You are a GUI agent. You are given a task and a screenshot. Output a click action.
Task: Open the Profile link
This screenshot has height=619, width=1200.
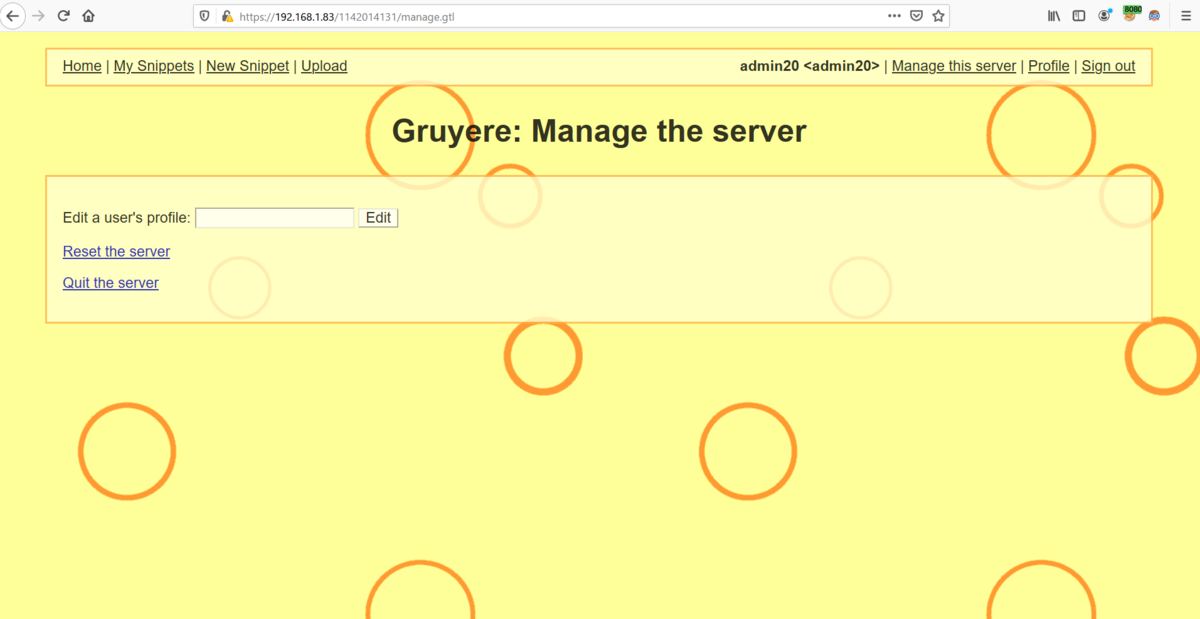(1049, 66)
